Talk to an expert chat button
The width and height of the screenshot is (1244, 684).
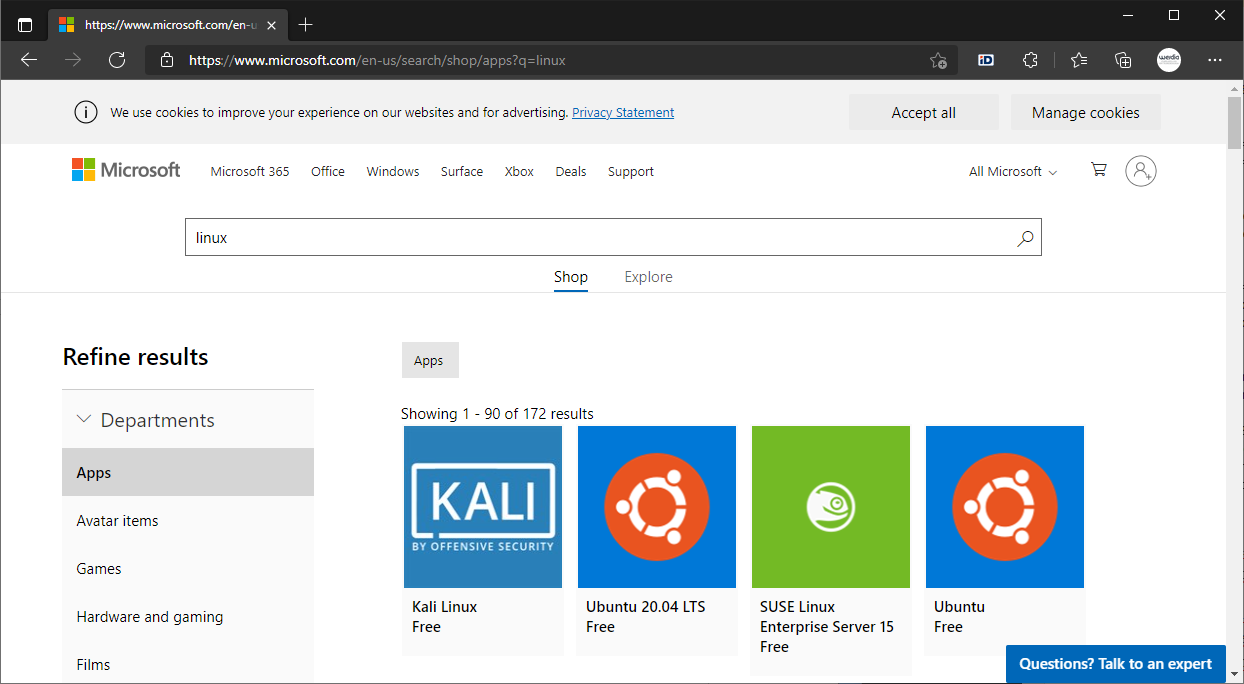[x=1116, y=664]
